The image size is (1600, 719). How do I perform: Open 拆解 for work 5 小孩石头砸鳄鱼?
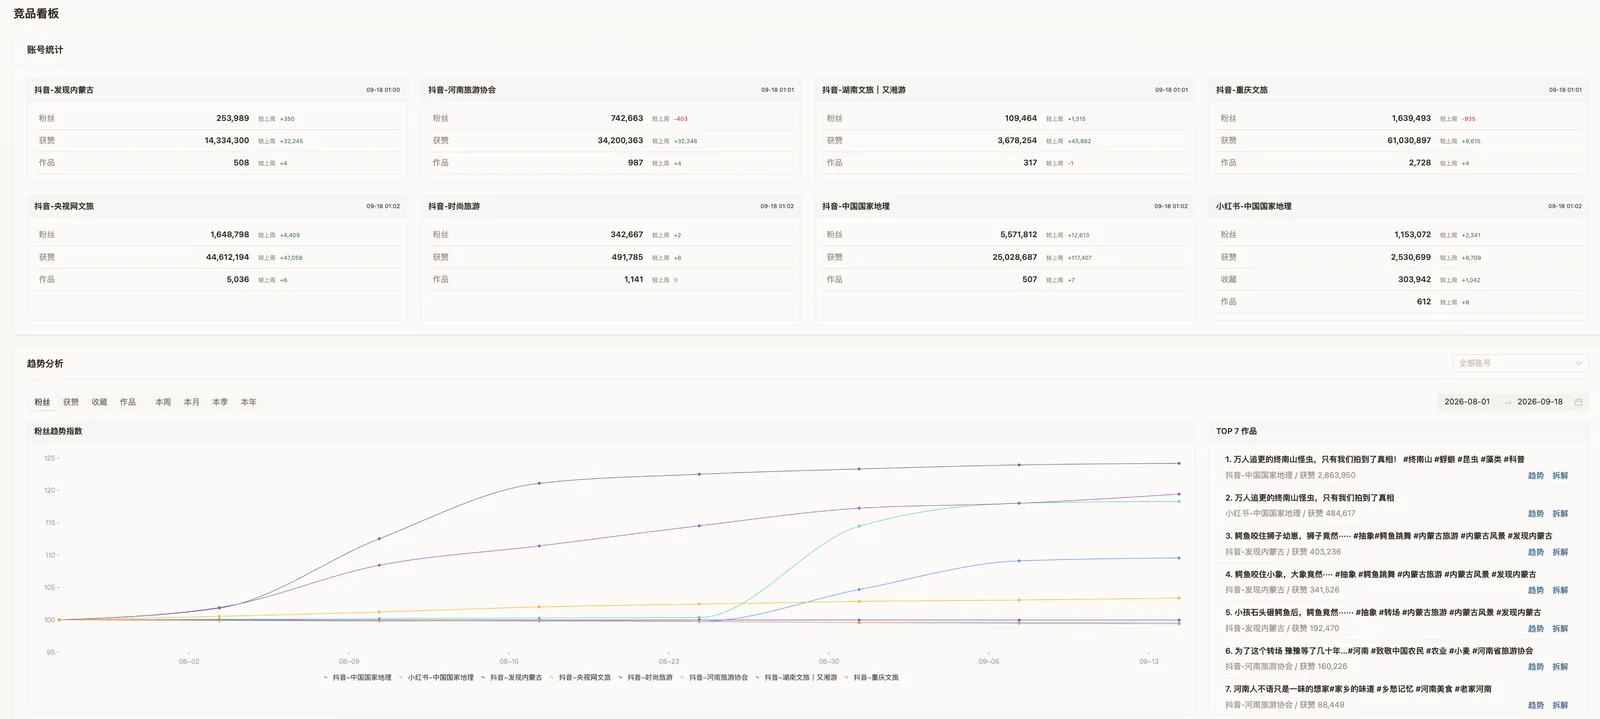(1560, 629)
